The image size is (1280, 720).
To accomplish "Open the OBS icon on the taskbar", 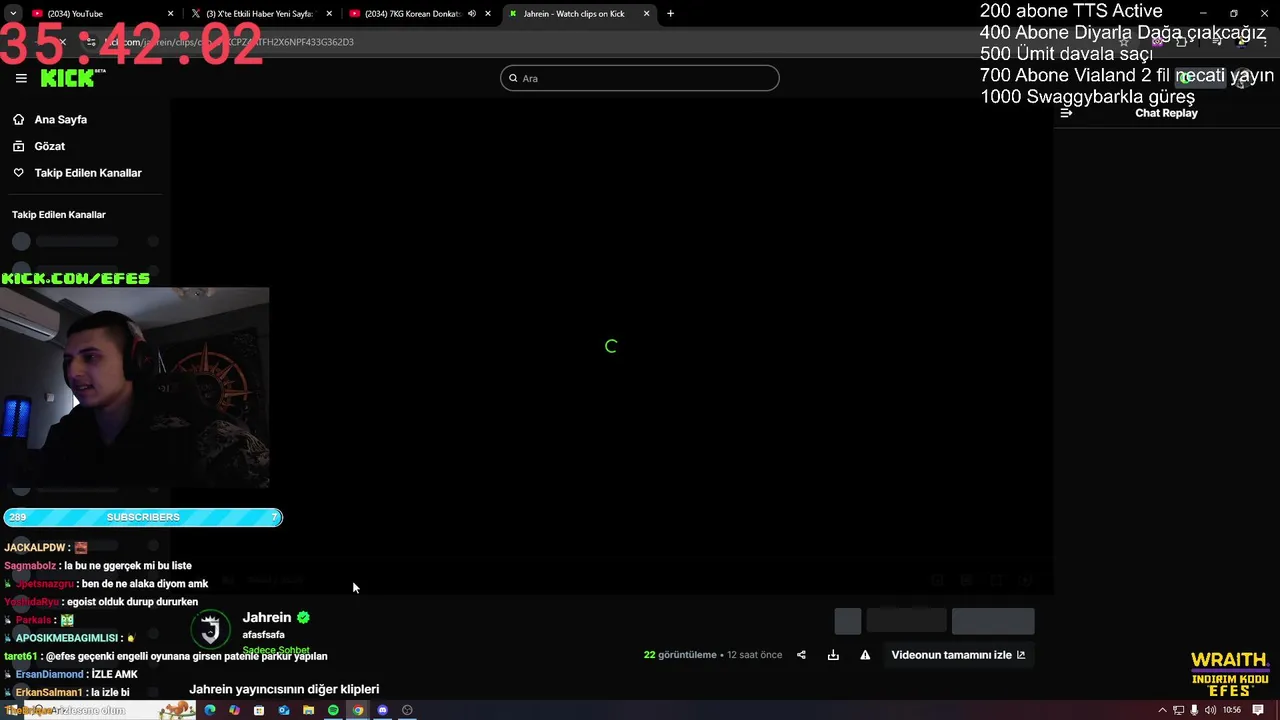I will (407, 710).
